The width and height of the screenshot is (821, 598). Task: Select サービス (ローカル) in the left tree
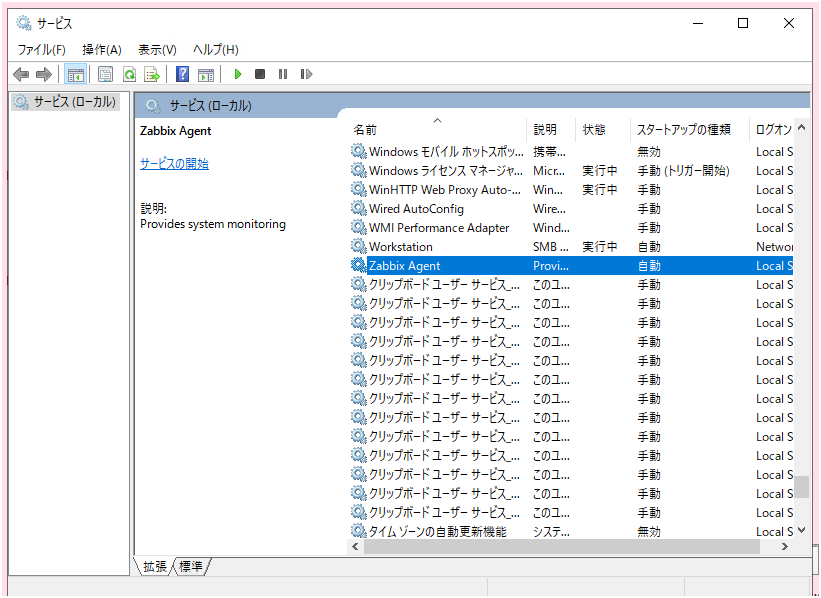(x=74, y=102)
